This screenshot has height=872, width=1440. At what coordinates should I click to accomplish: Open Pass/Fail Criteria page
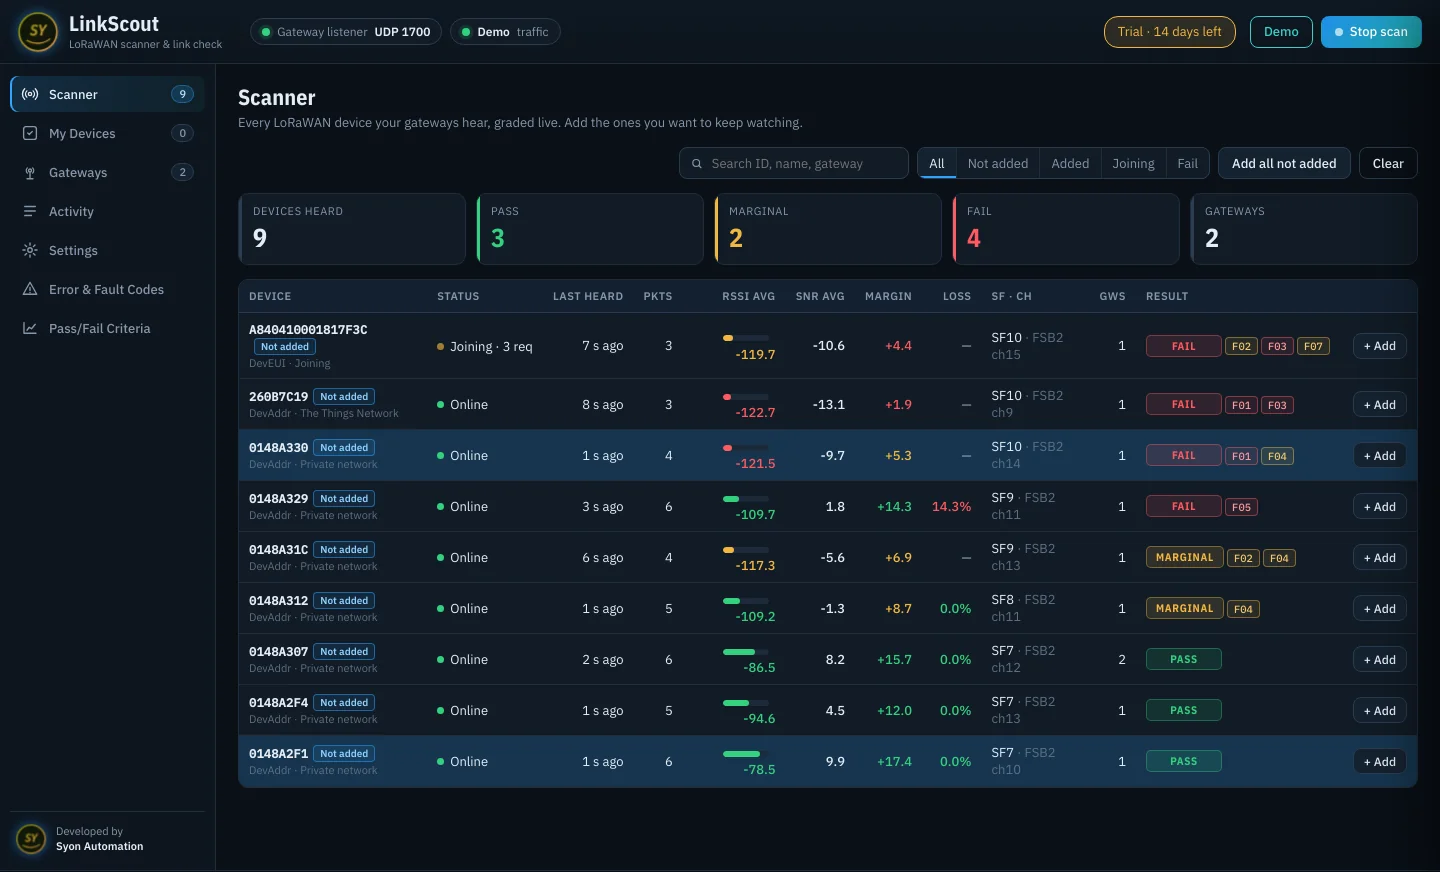(x=107, y=328)
